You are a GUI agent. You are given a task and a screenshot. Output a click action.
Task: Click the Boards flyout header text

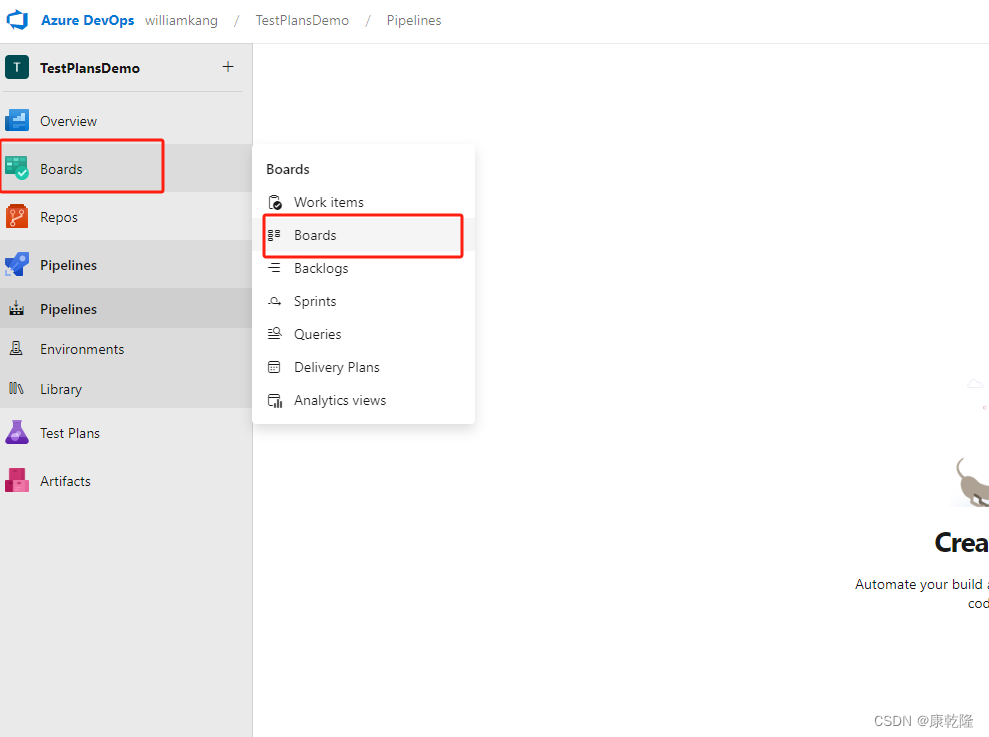point(288,169)
